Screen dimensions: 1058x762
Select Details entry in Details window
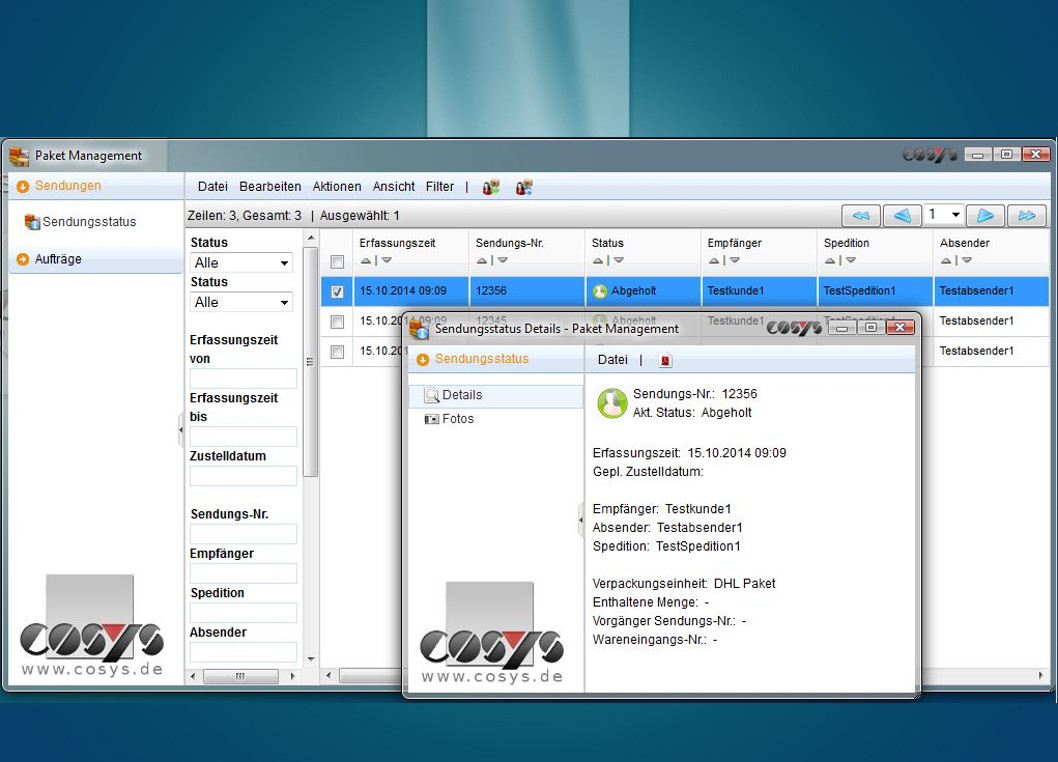click(x=496, y=396)
